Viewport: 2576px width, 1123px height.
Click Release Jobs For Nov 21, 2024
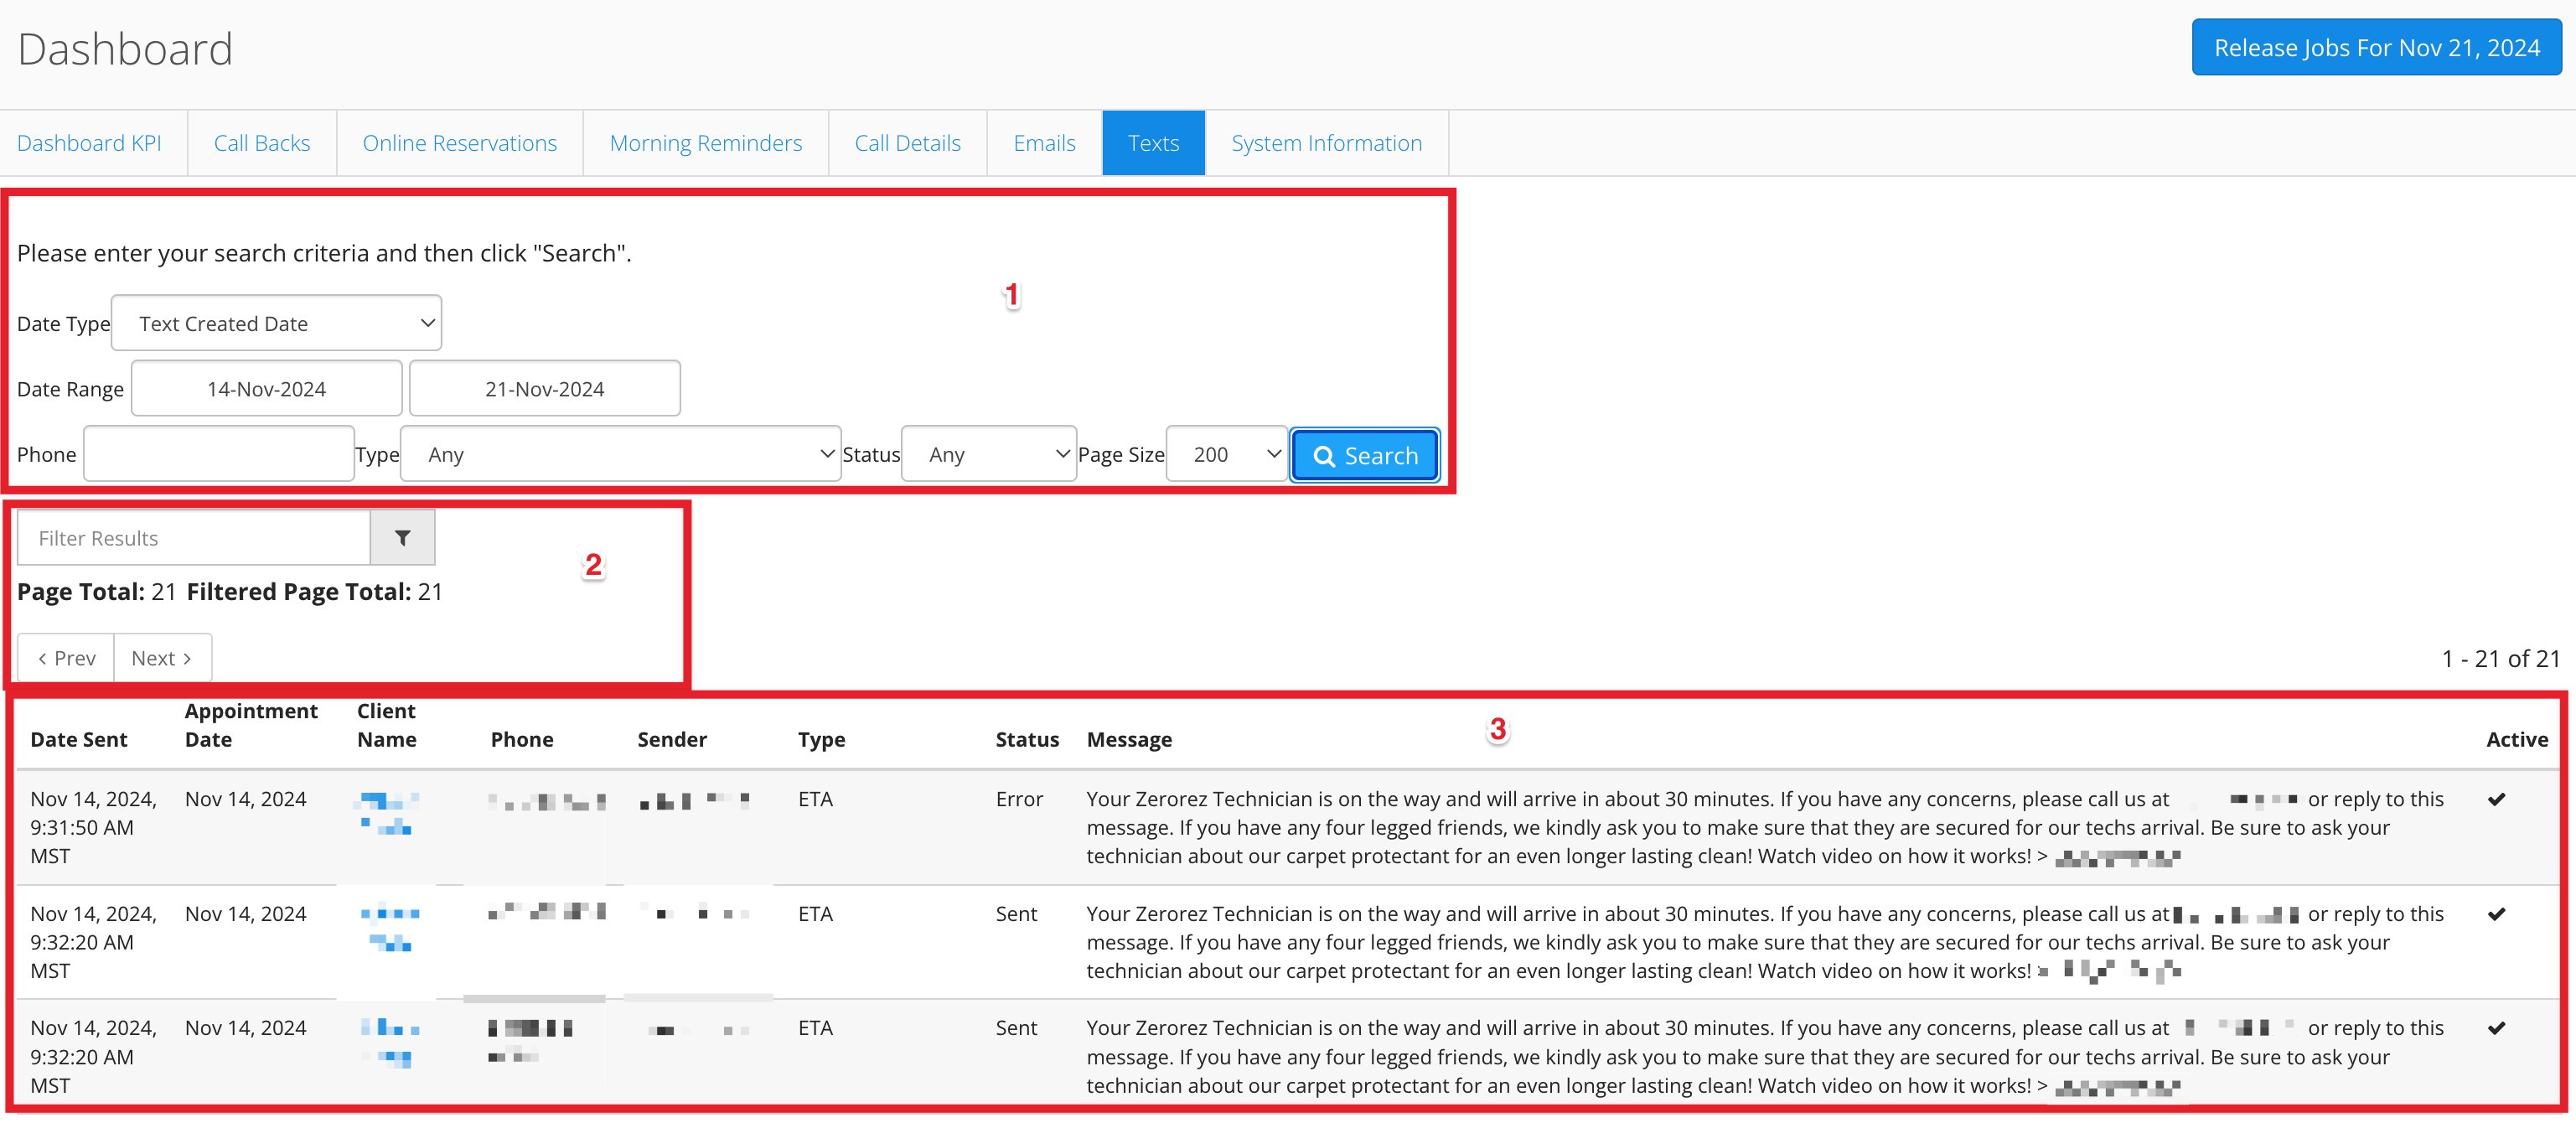click(2377, 47)
